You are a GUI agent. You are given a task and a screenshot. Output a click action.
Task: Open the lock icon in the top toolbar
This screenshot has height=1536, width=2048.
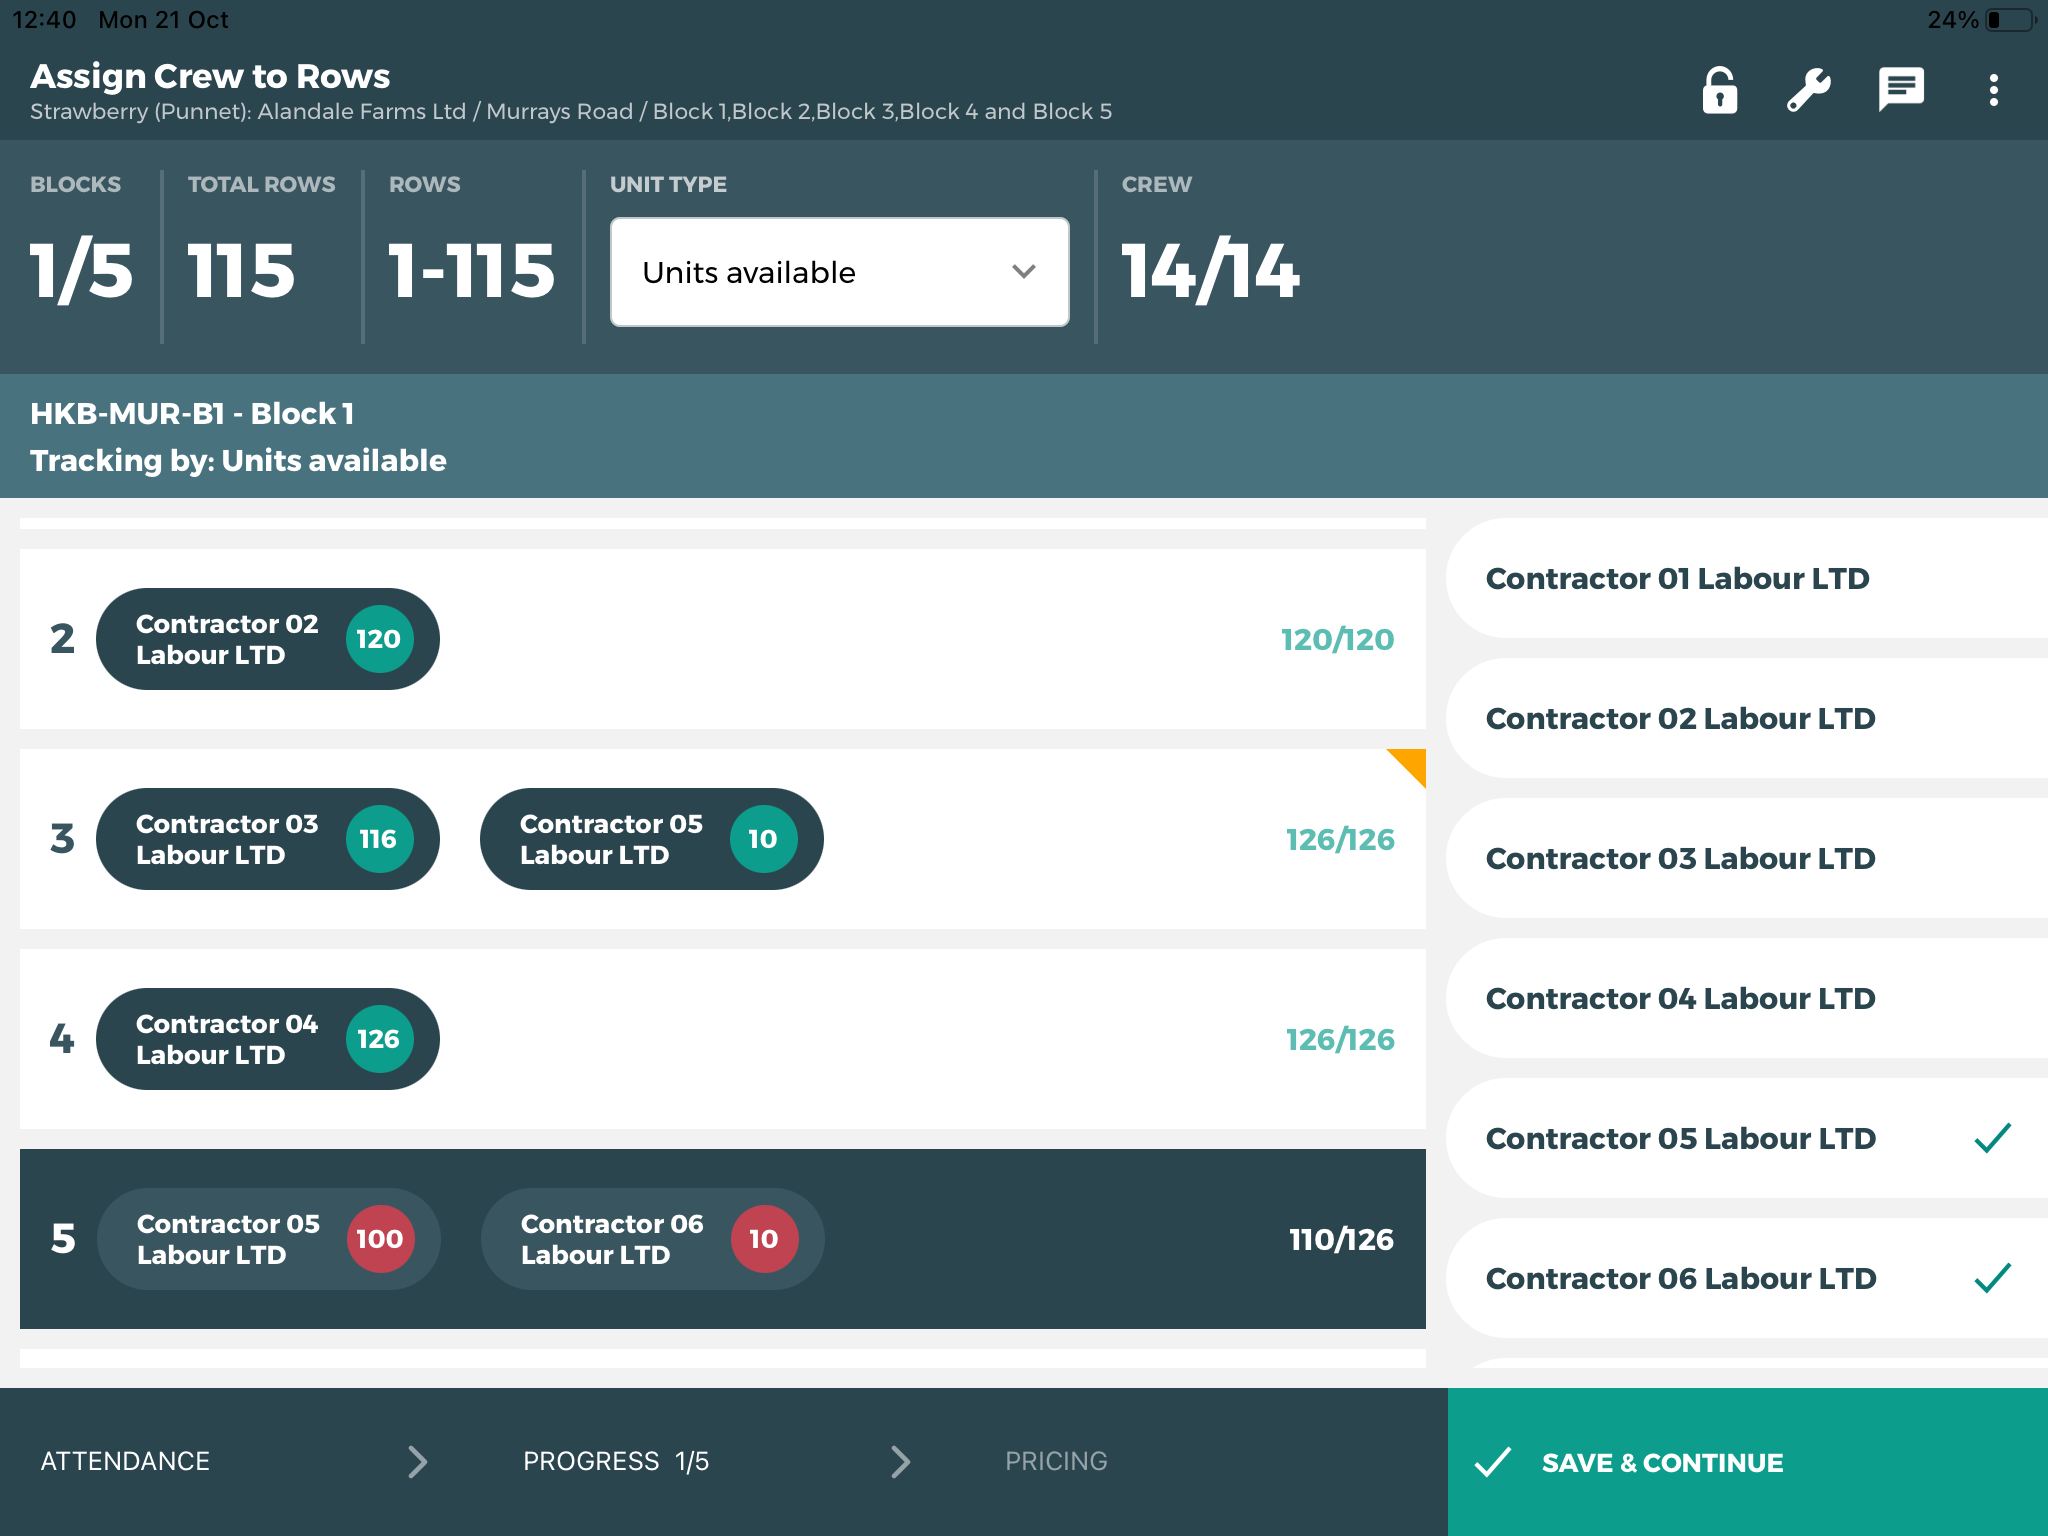(1718, 90)
